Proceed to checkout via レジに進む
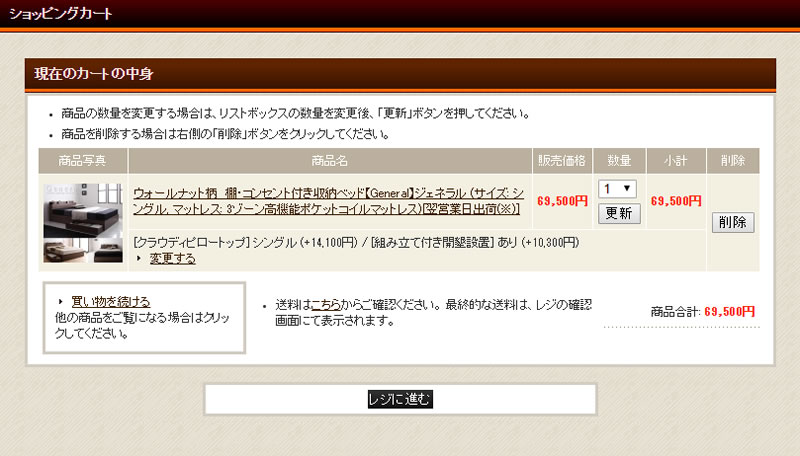The width and height of the screenshot is (800, 456). 400,399
